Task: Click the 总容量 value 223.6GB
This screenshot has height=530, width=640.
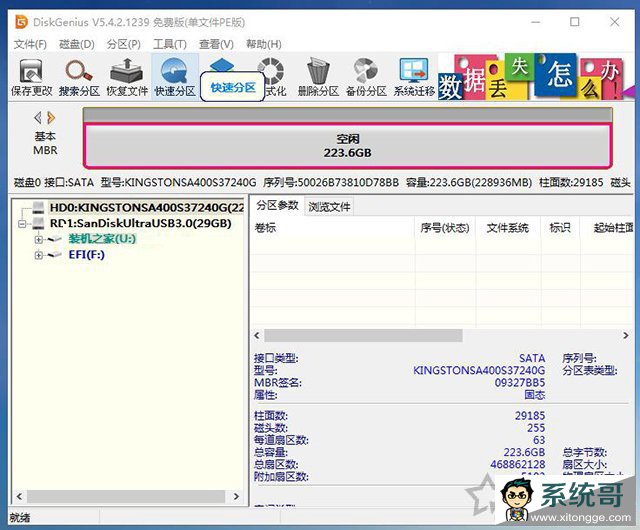Action: [x=524, y=452]
